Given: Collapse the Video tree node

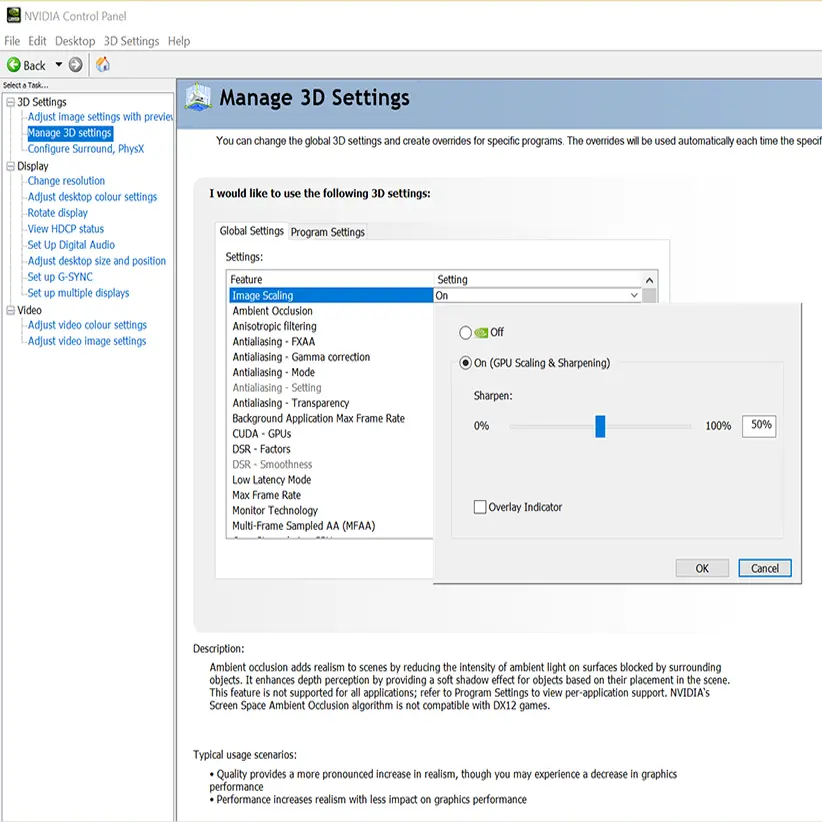Looking at the screenshot, I should pos(11,310).
